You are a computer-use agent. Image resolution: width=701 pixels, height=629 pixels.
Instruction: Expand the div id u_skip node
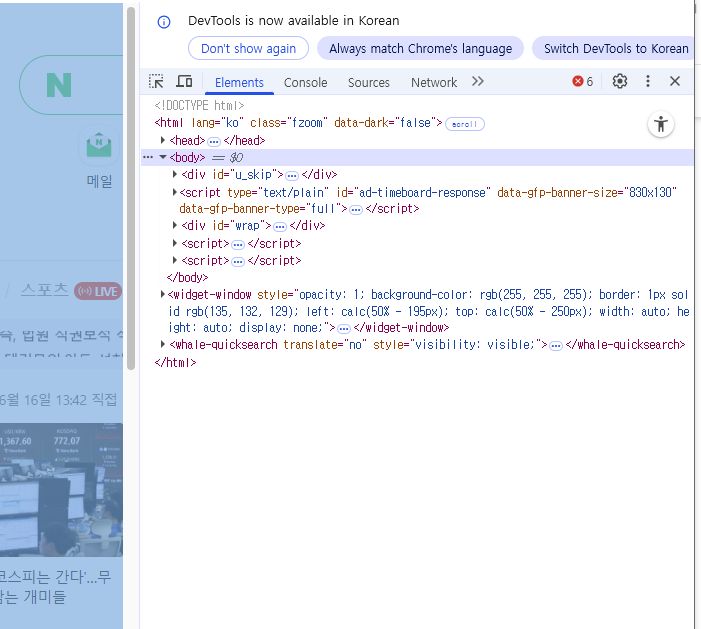pyautogui.click(x=175, y=174)
